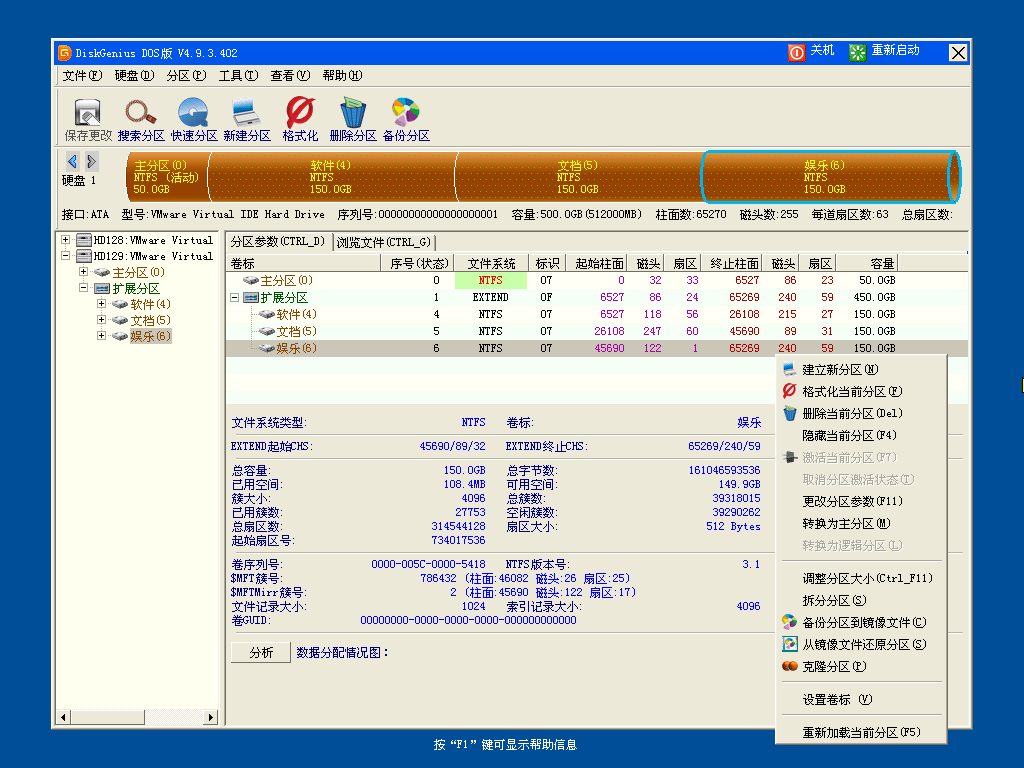Switch to 浏览文件(CTRL_G) tab

point(384,242)
